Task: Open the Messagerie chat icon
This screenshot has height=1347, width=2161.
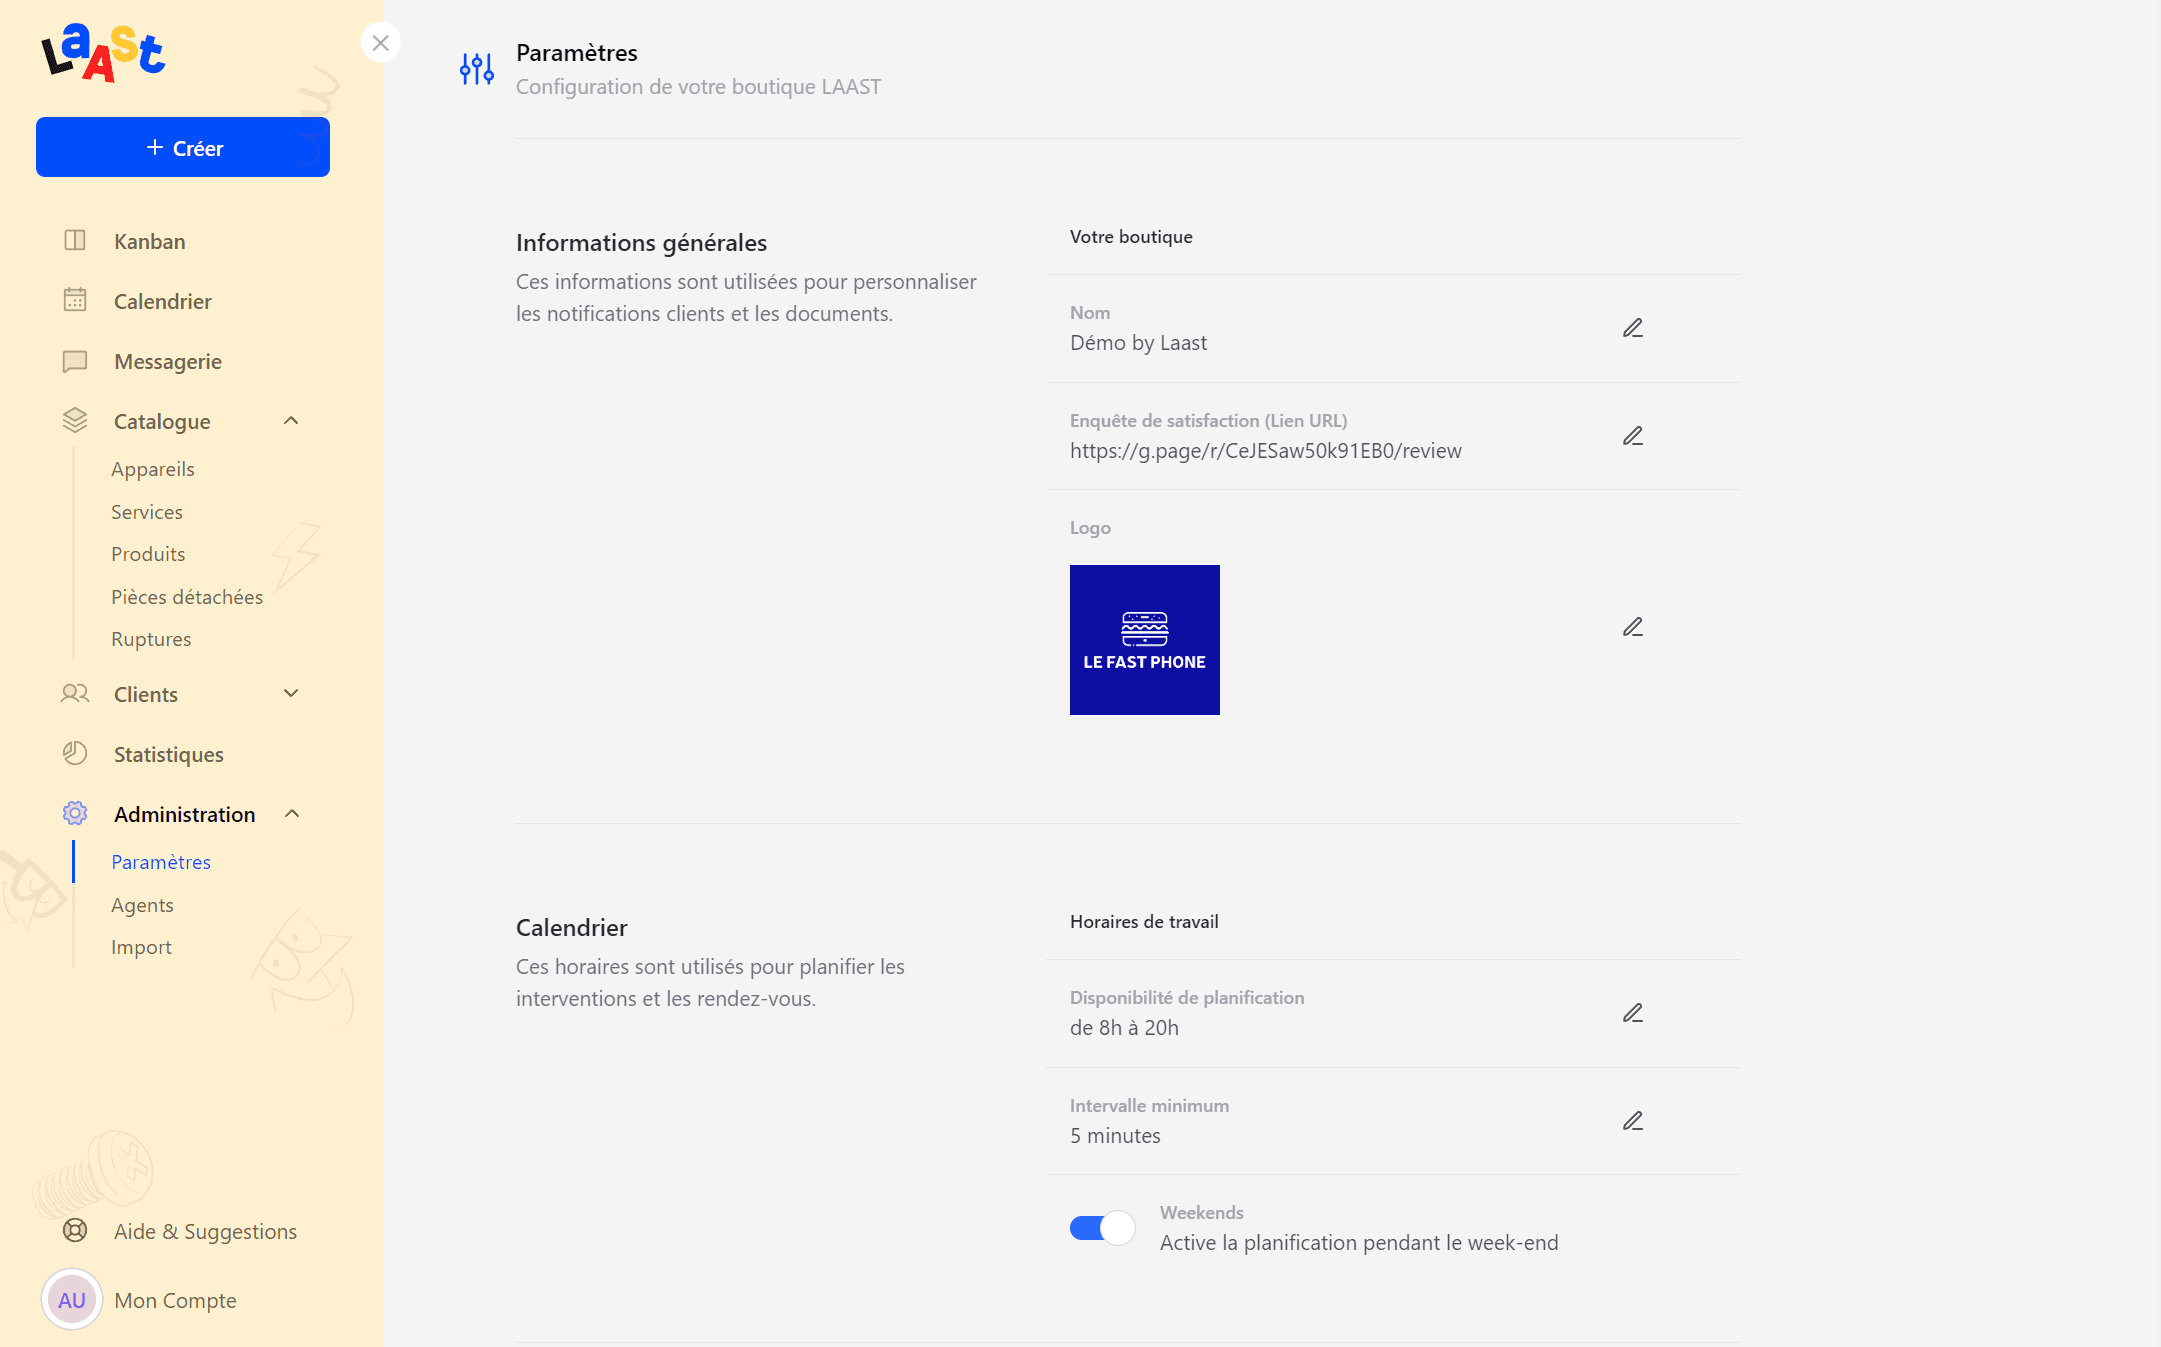Action: pos(75,361)
